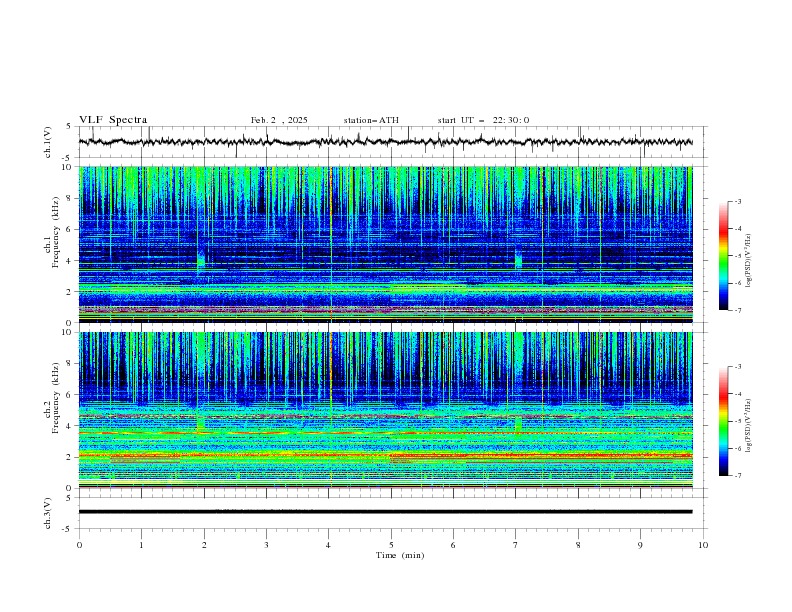Click the "ch.1(V)" waveform axis label

[48, 142]
